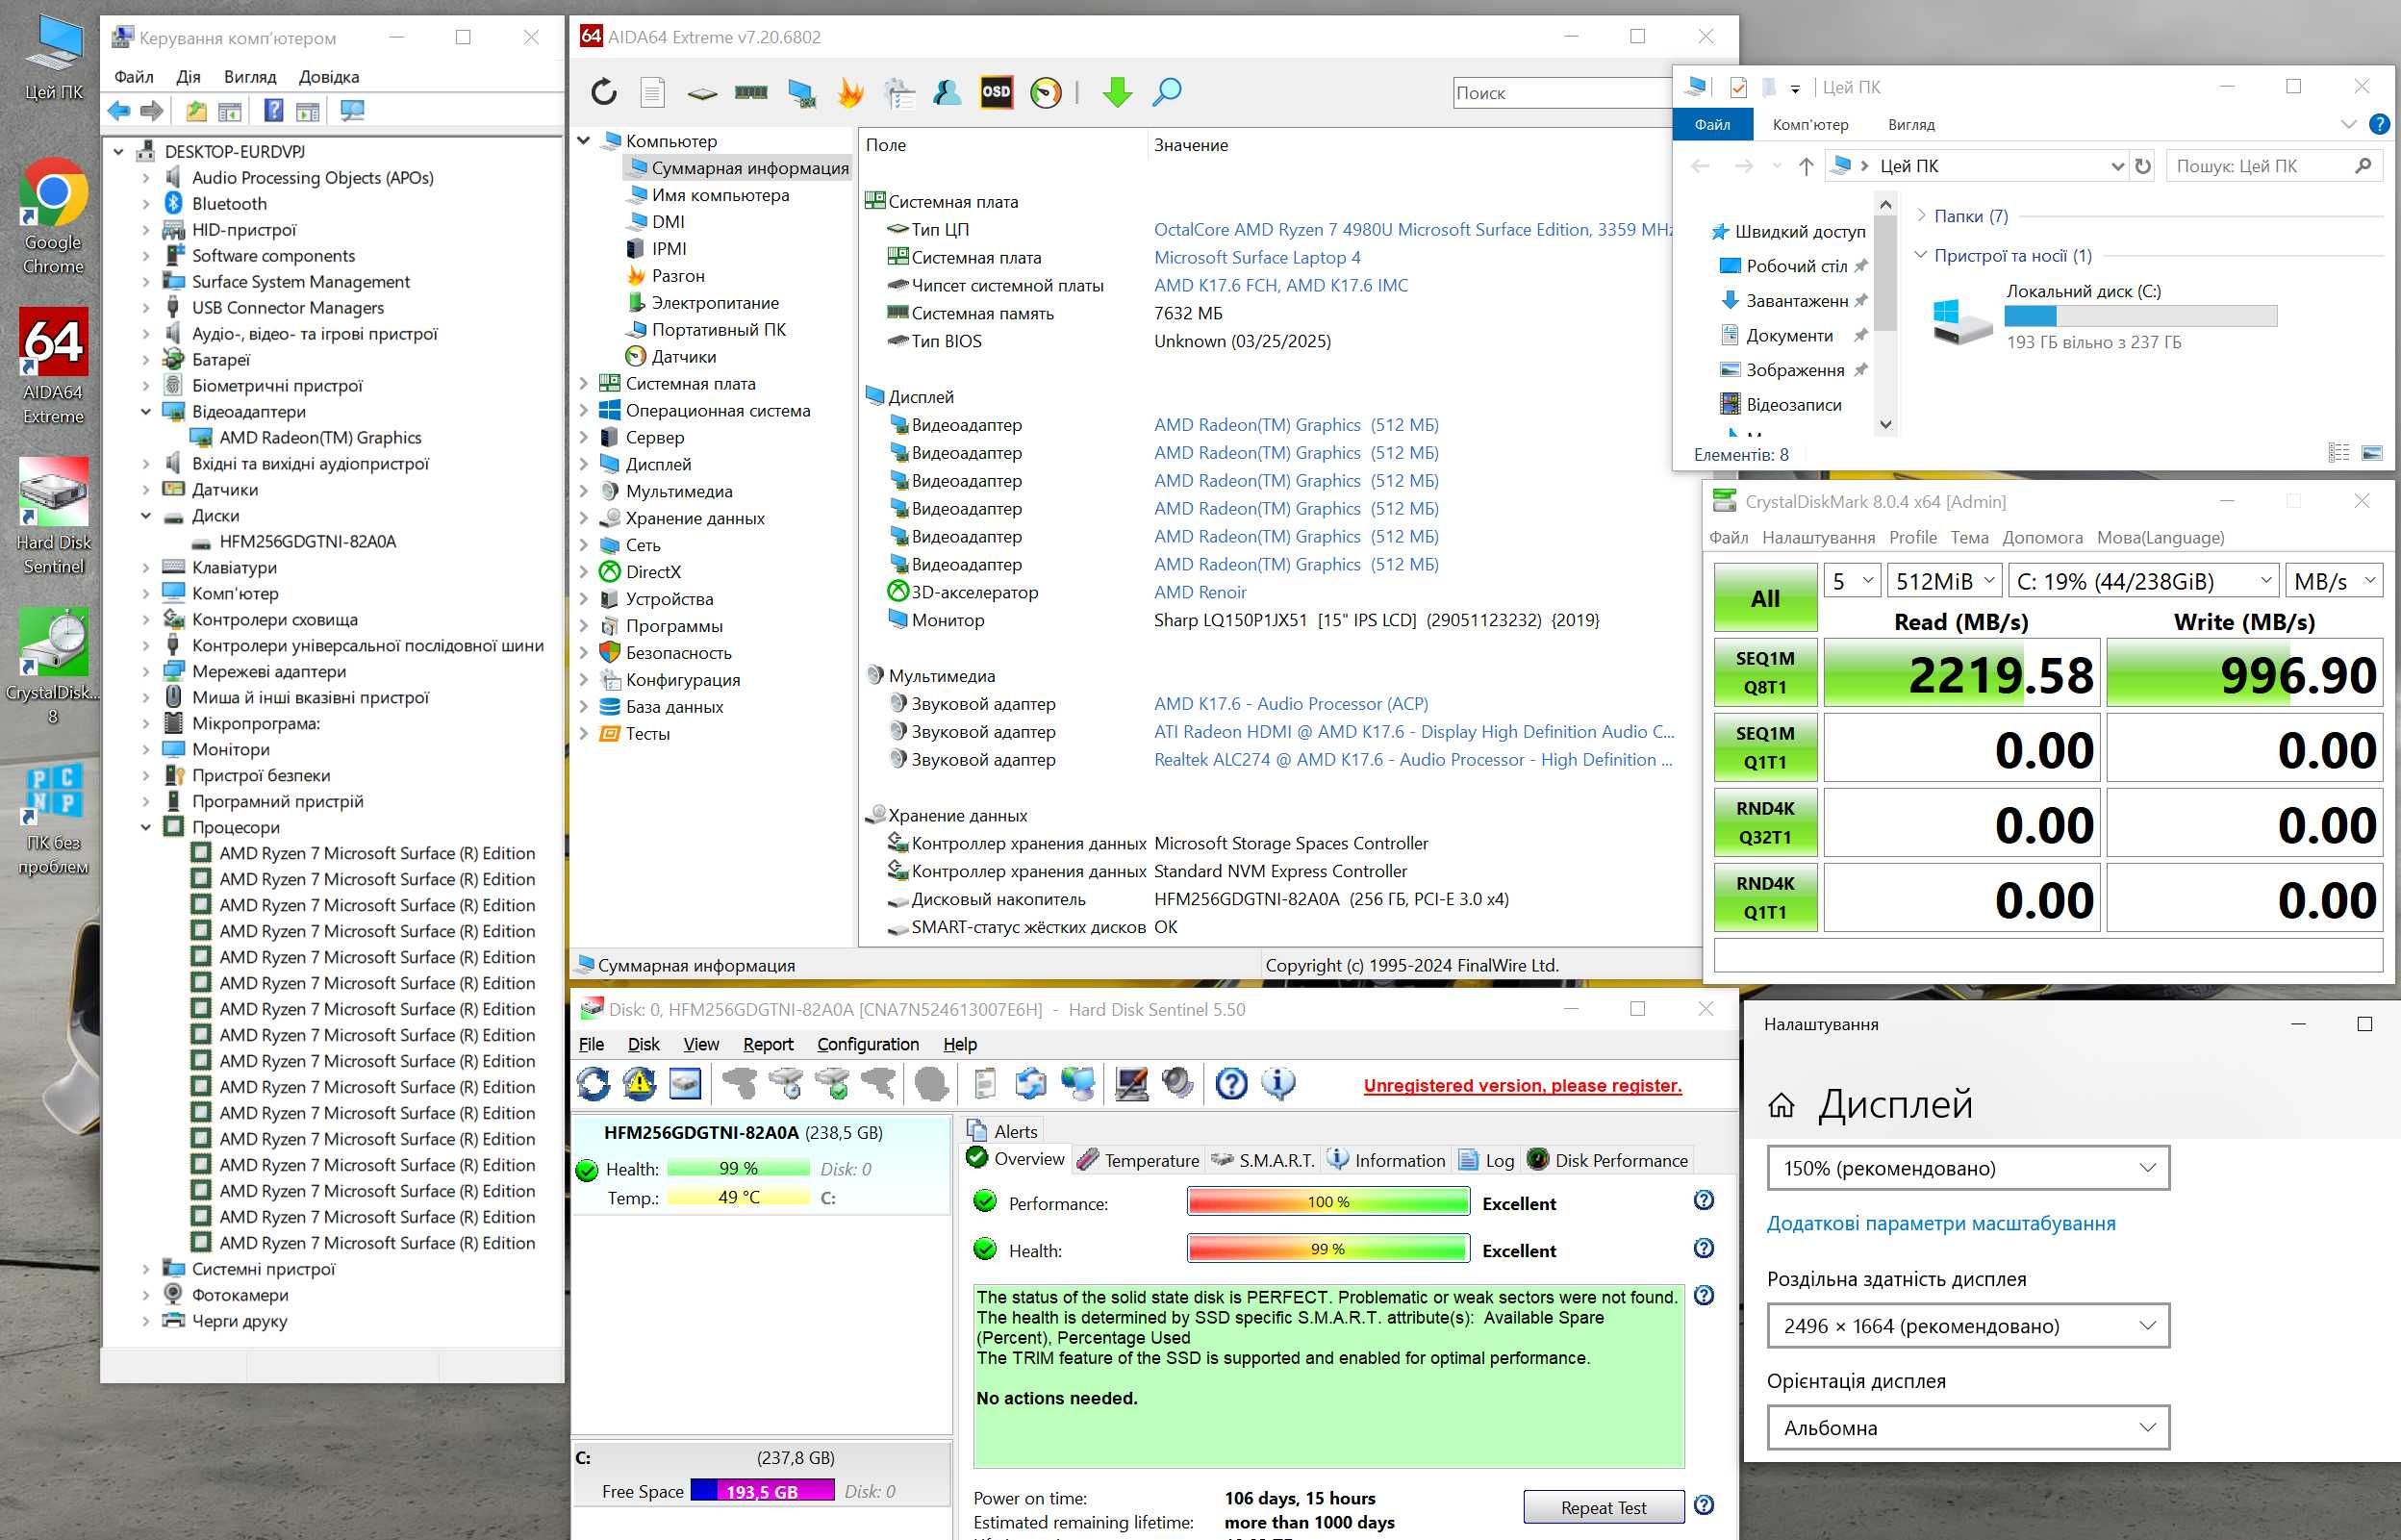
Task: Click the back arrow in Computer Management toolbar
Action: point(119,111)
